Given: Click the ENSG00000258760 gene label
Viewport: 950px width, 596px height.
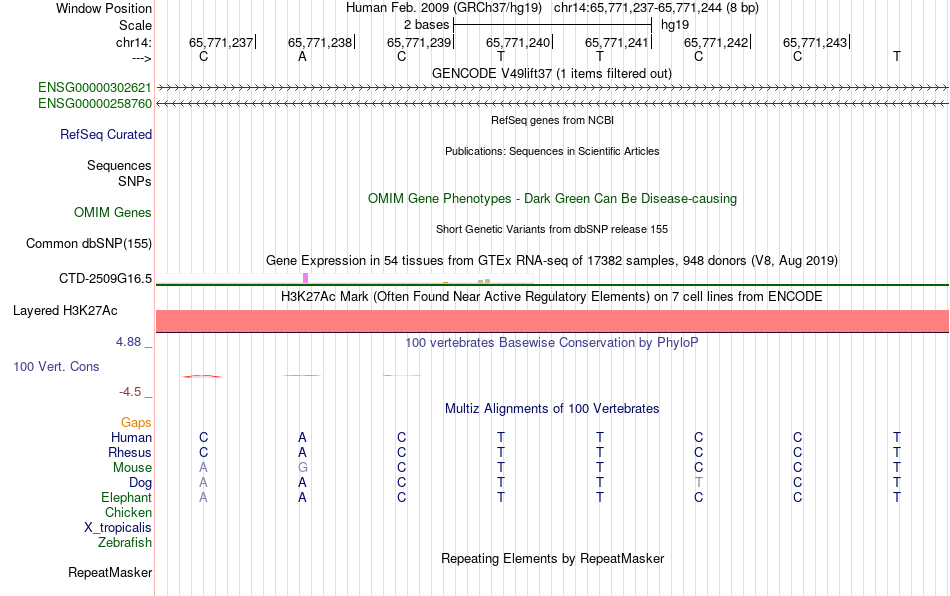Looking at the screenshot, I should [95, 104].
